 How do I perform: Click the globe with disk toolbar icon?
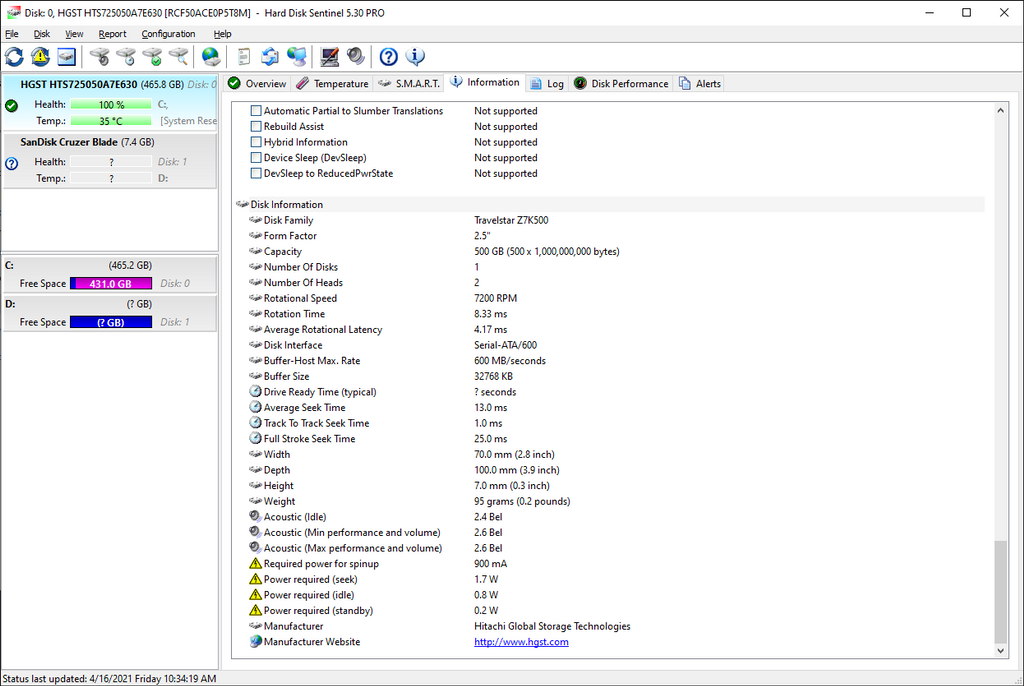[211, 57]
